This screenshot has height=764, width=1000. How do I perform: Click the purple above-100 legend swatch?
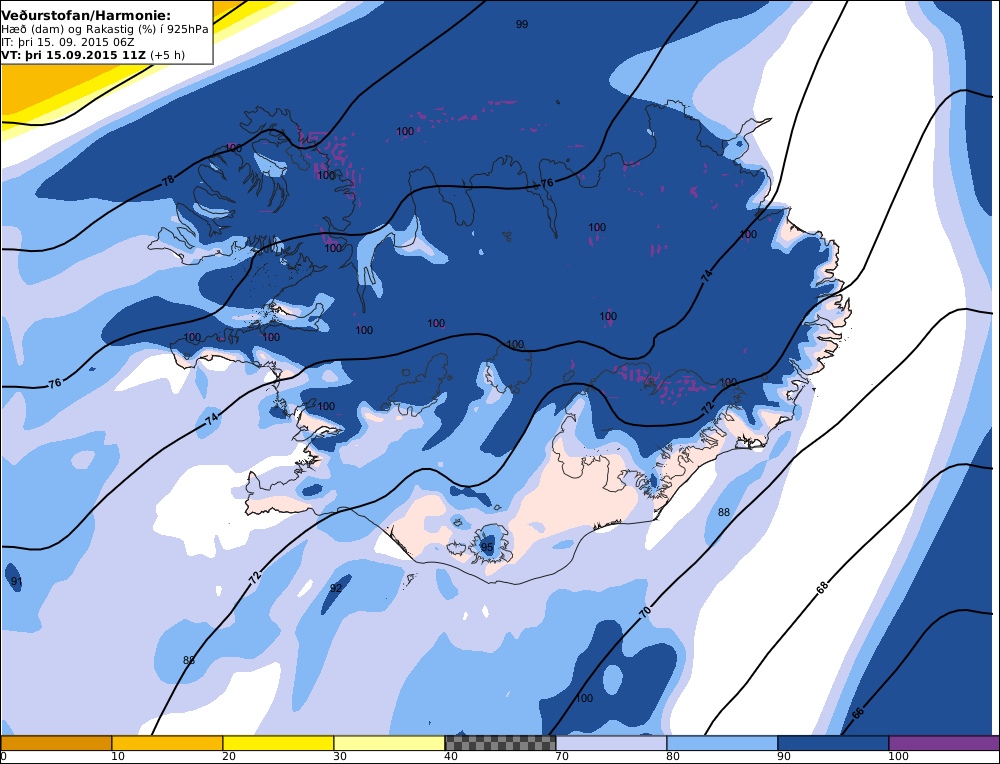pyautogui.click(x=944, y=743)
